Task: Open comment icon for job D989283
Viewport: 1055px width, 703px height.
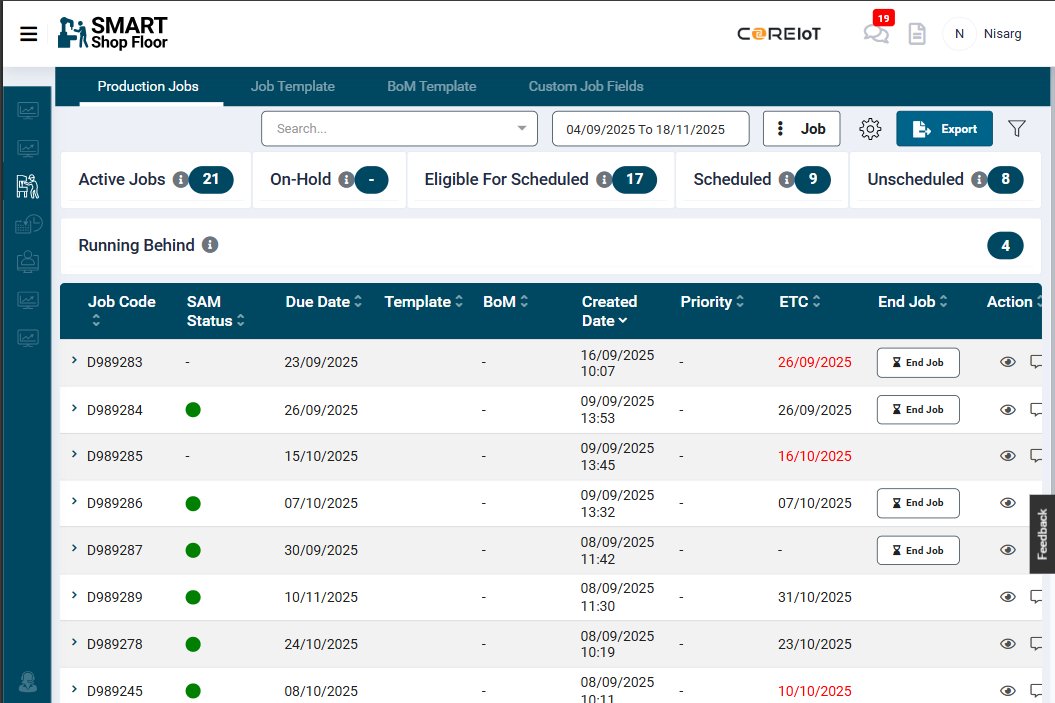Action: coord(1037,362)
